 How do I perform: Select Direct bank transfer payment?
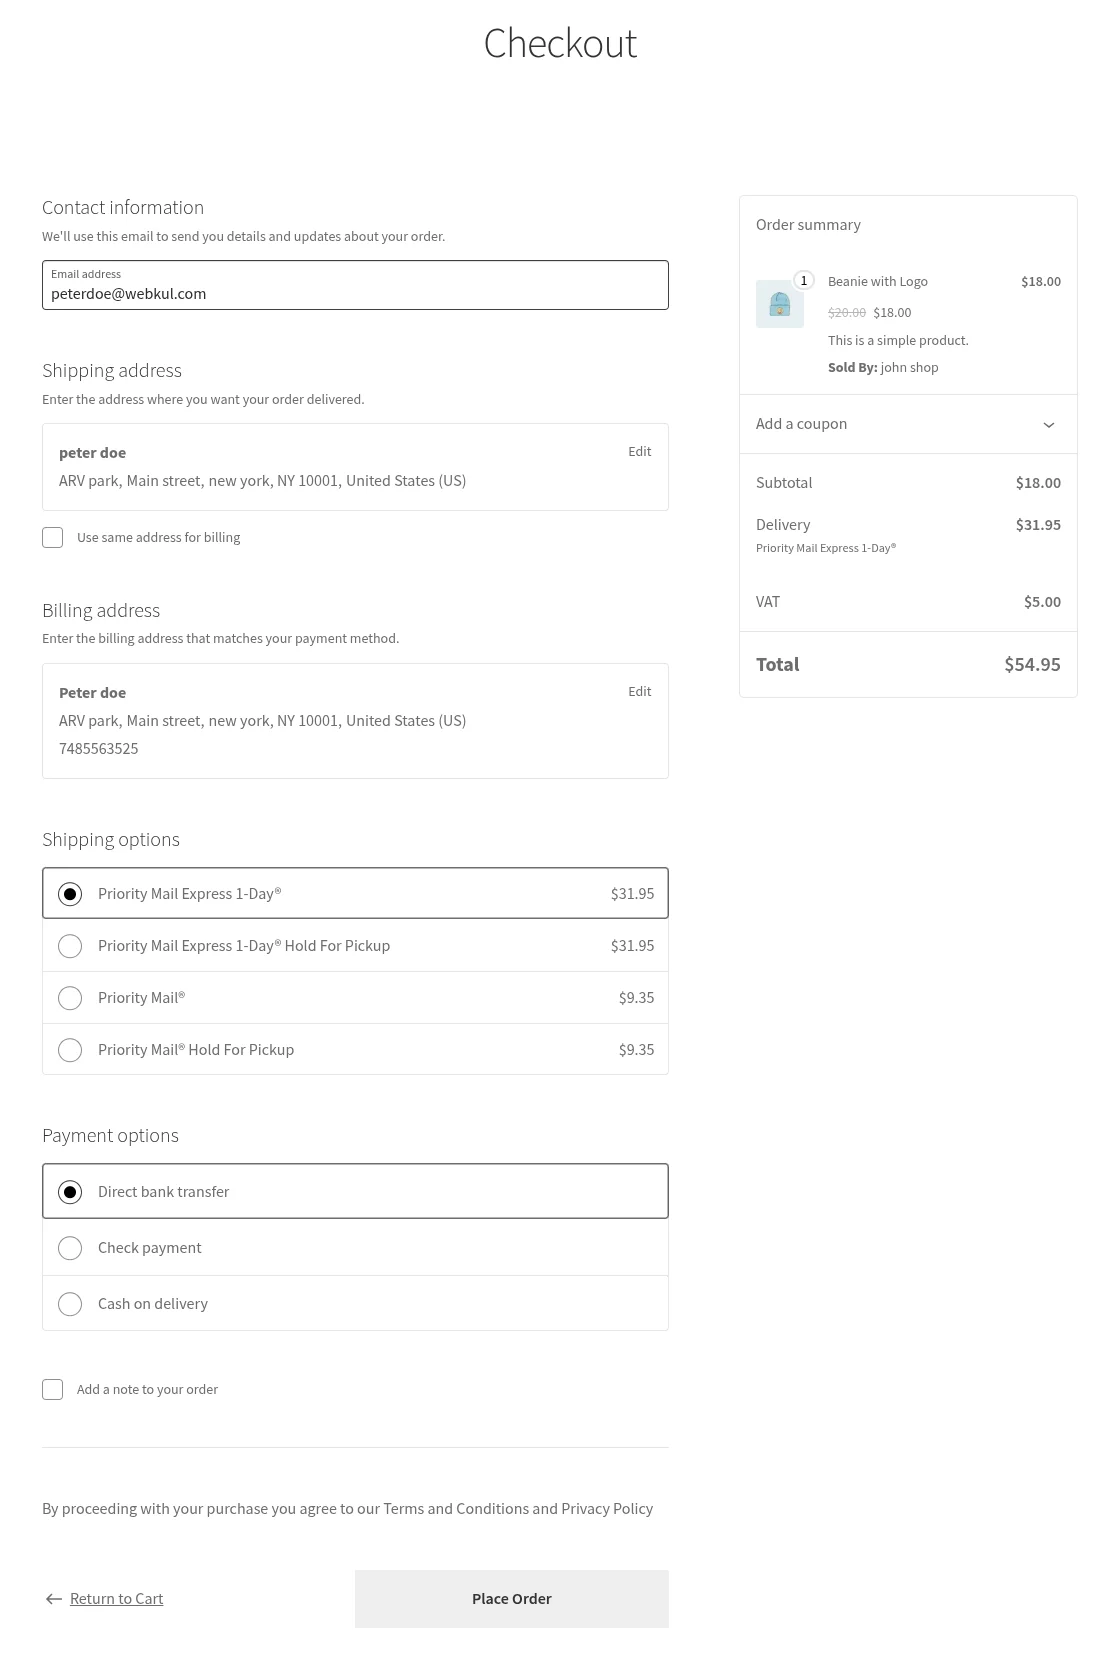pos(70,1192)
